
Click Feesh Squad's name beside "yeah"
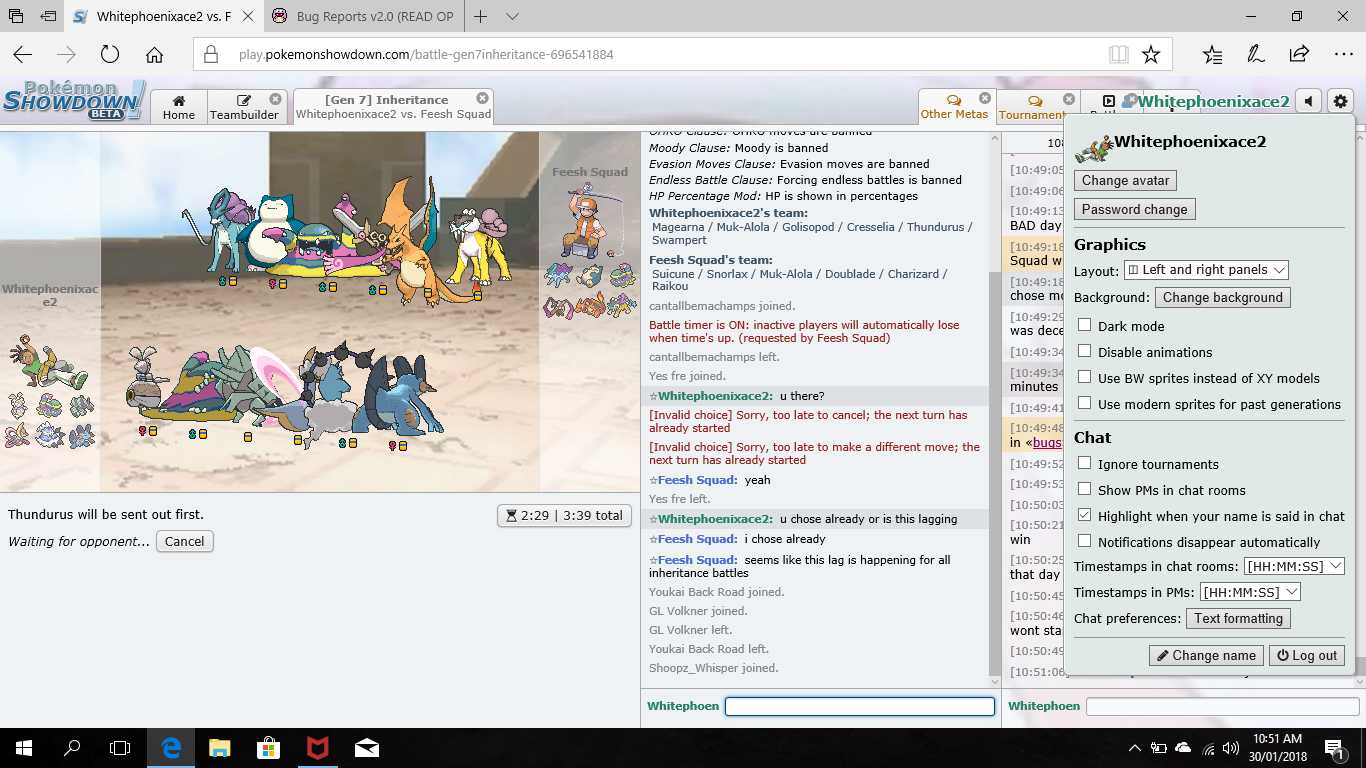[x=698, y=480]
